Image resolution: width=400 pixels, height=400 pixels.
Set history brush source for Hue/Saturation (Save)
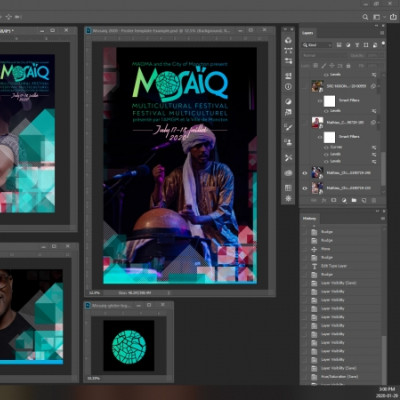(x=305, y=377)
